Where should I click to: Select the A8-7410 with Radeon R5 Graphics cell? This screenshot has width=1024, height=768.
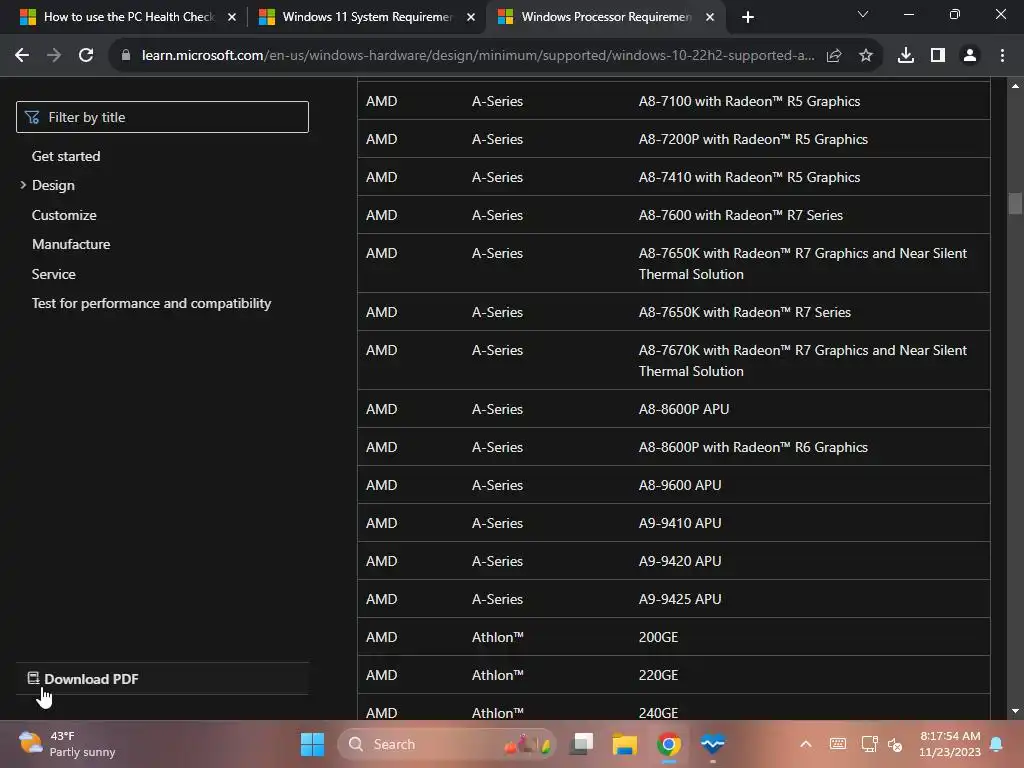[810, 176]
